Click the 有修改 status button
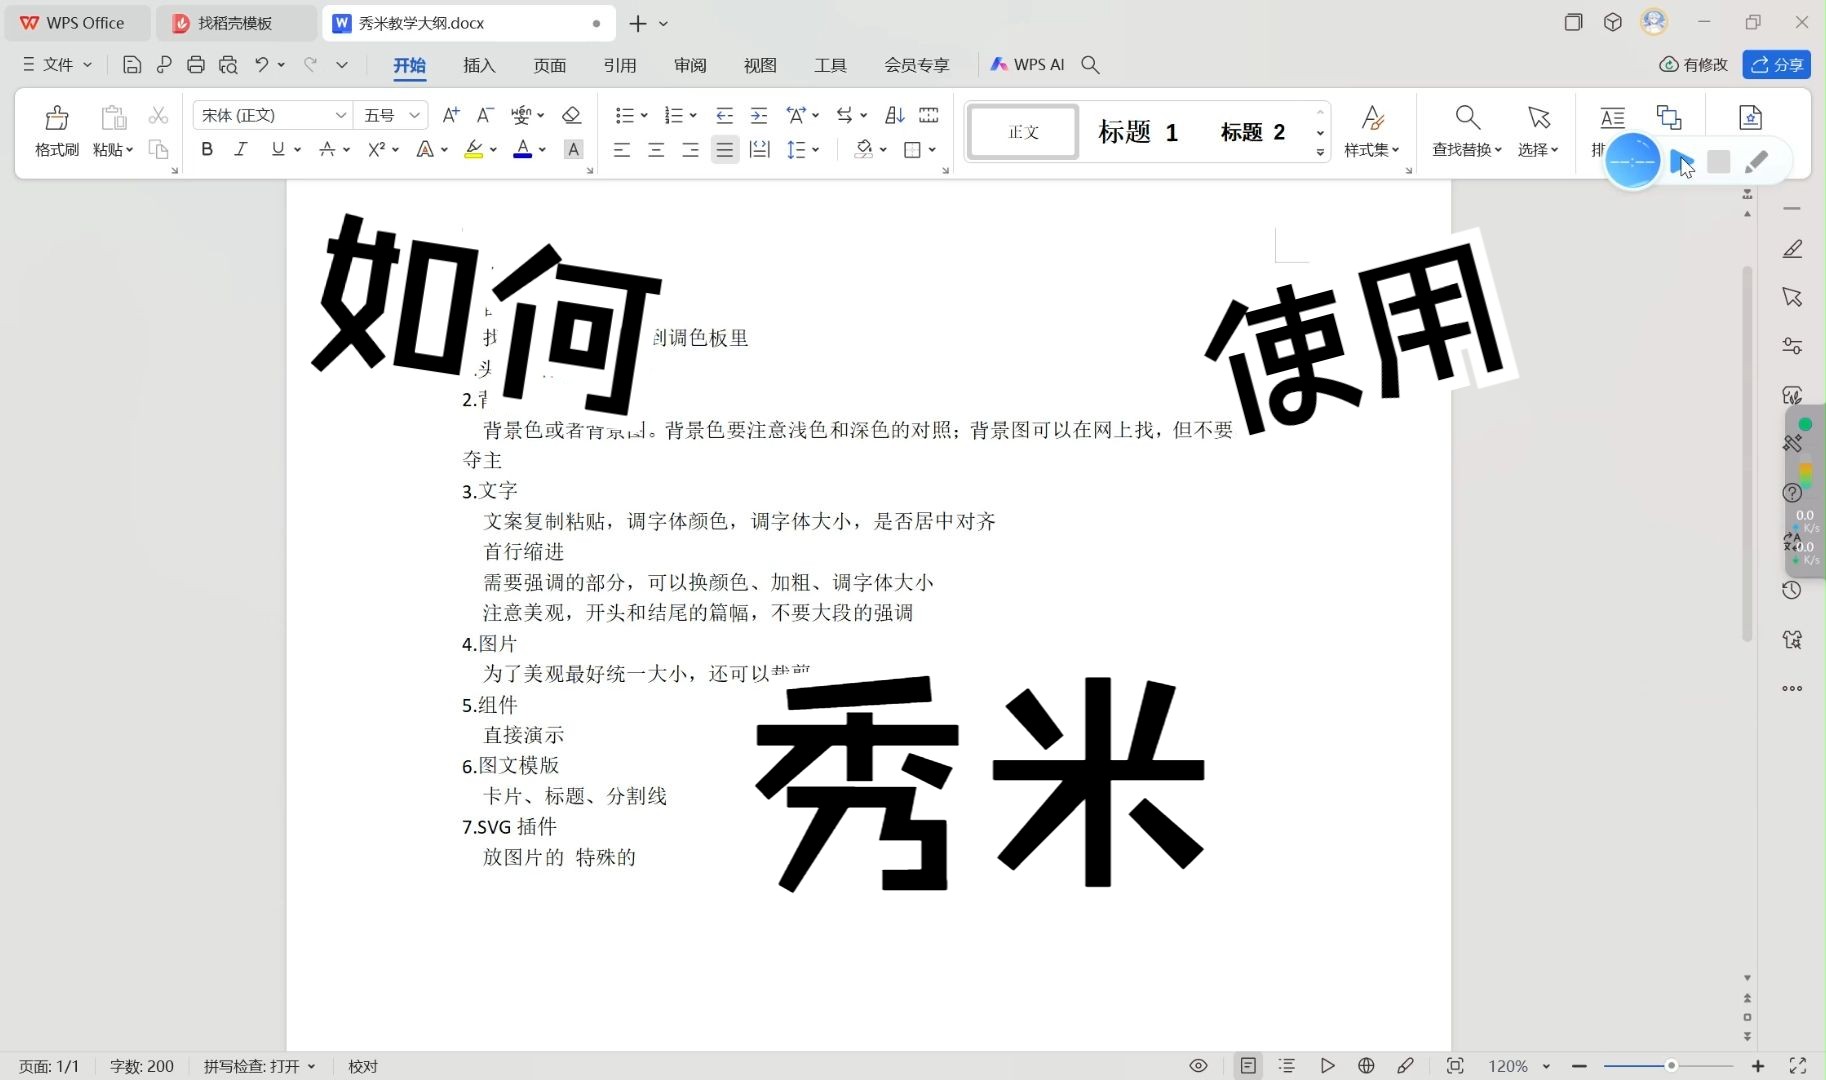 [1693, 65]
